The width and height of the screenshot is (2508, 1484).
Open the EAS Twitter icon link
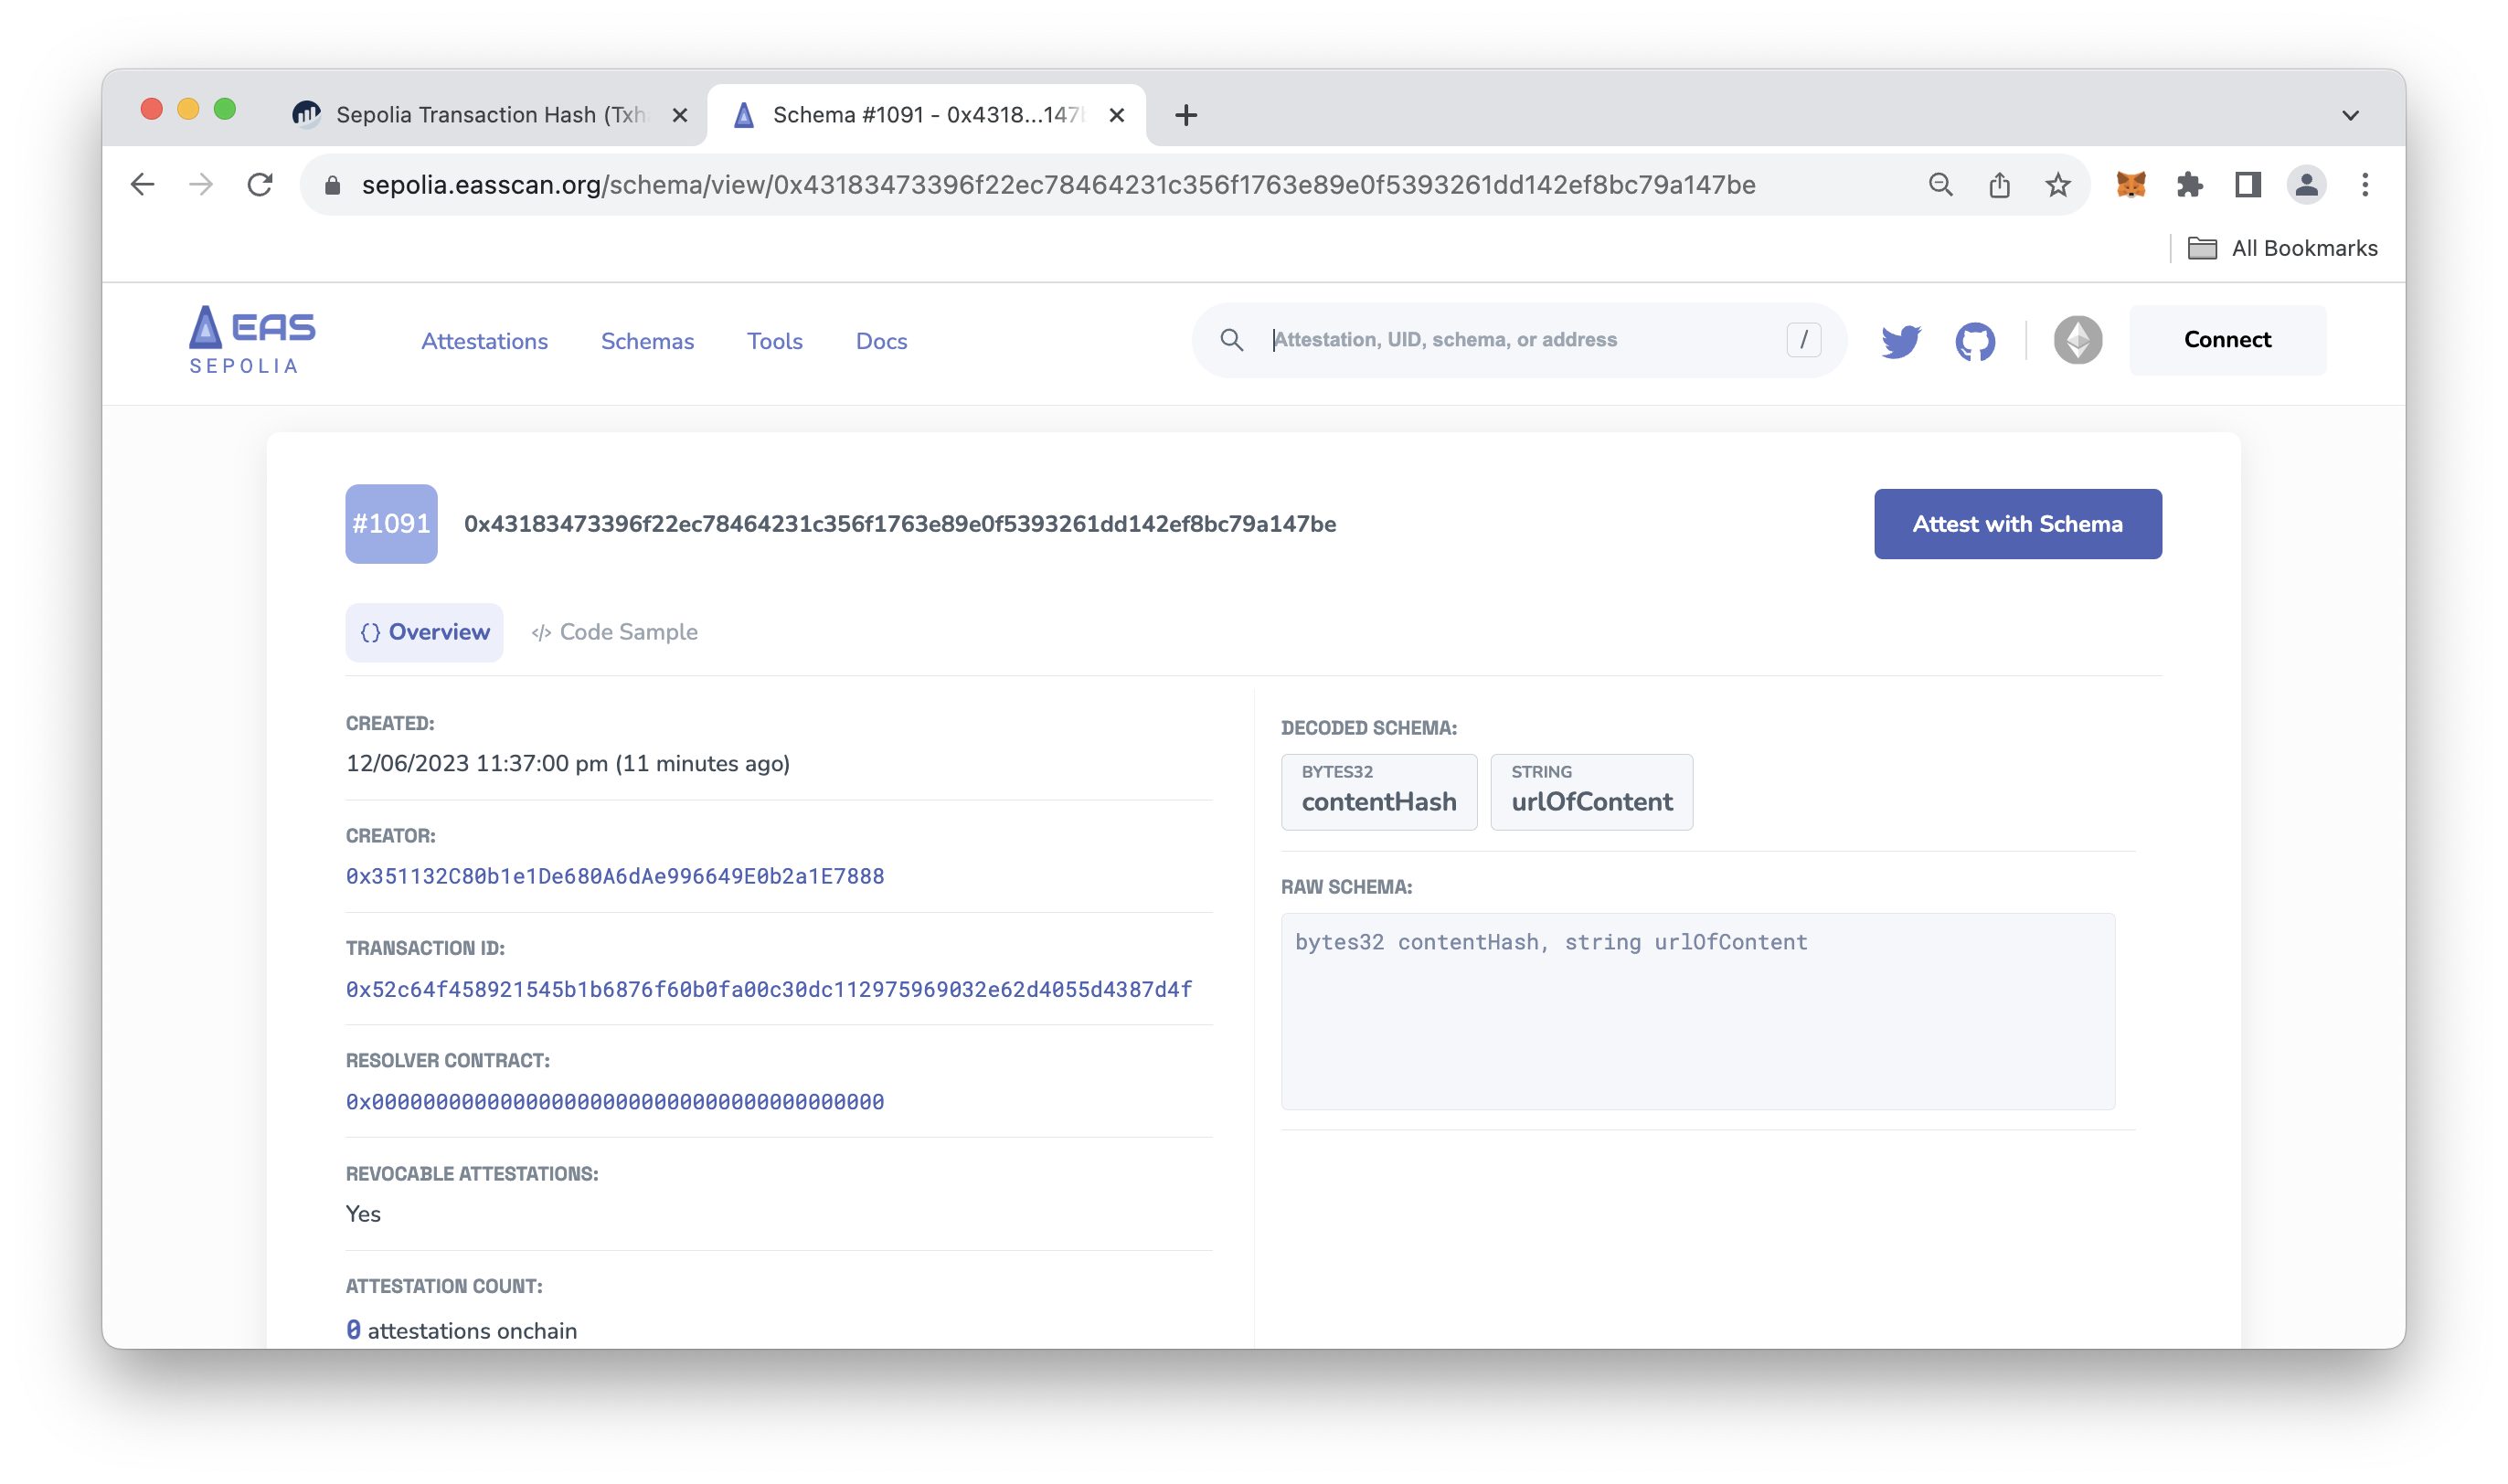click(x=1900, y=341)
